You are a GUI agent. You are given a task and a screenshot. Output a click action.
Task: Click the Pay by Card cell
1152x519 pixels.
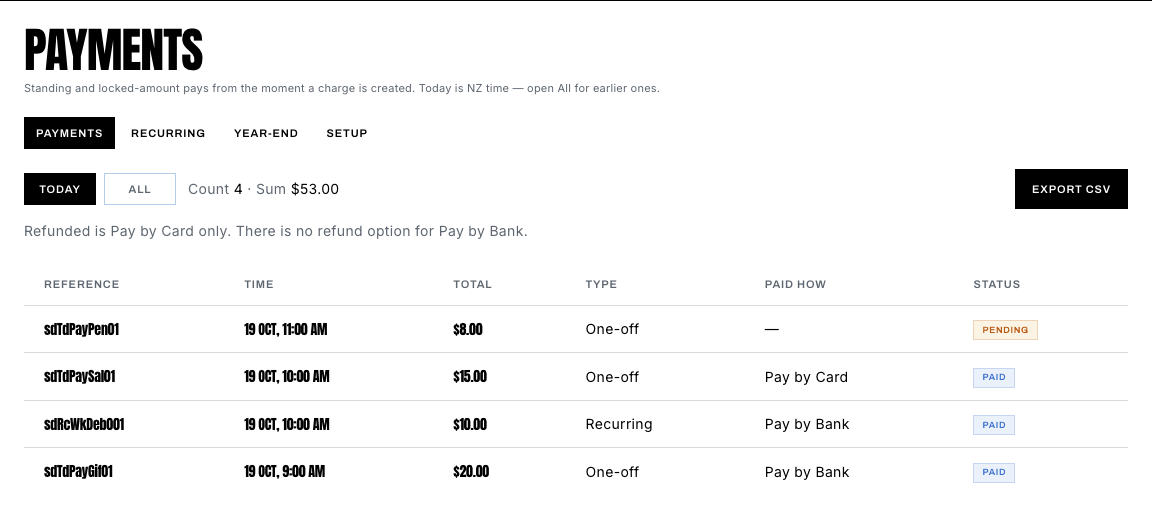tap(806, 377)
